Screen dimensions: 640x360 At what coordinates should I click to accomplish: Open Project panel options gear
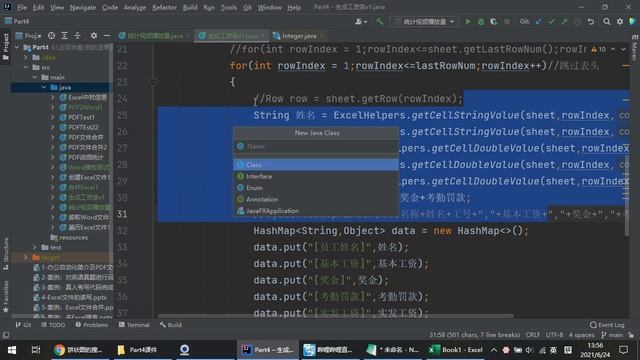pos(94,36)
